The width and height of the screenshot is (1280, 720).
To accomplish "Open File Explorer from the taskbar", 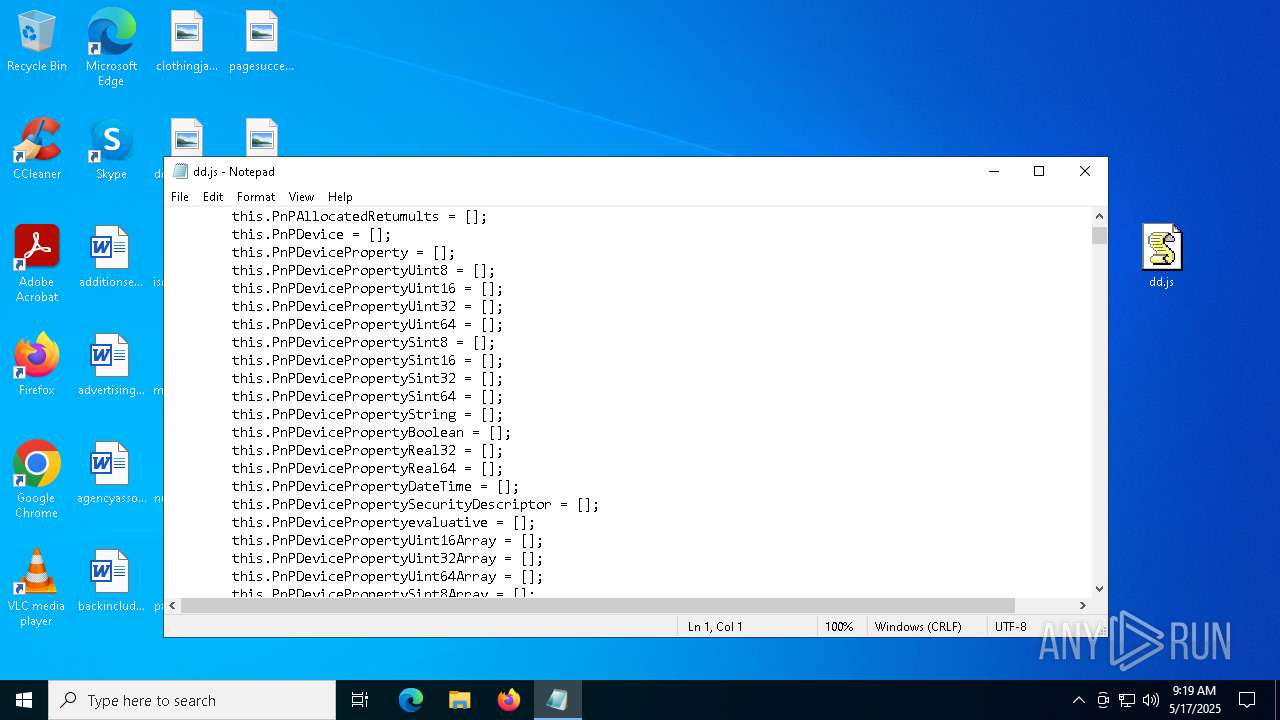I will pos(459,700).
